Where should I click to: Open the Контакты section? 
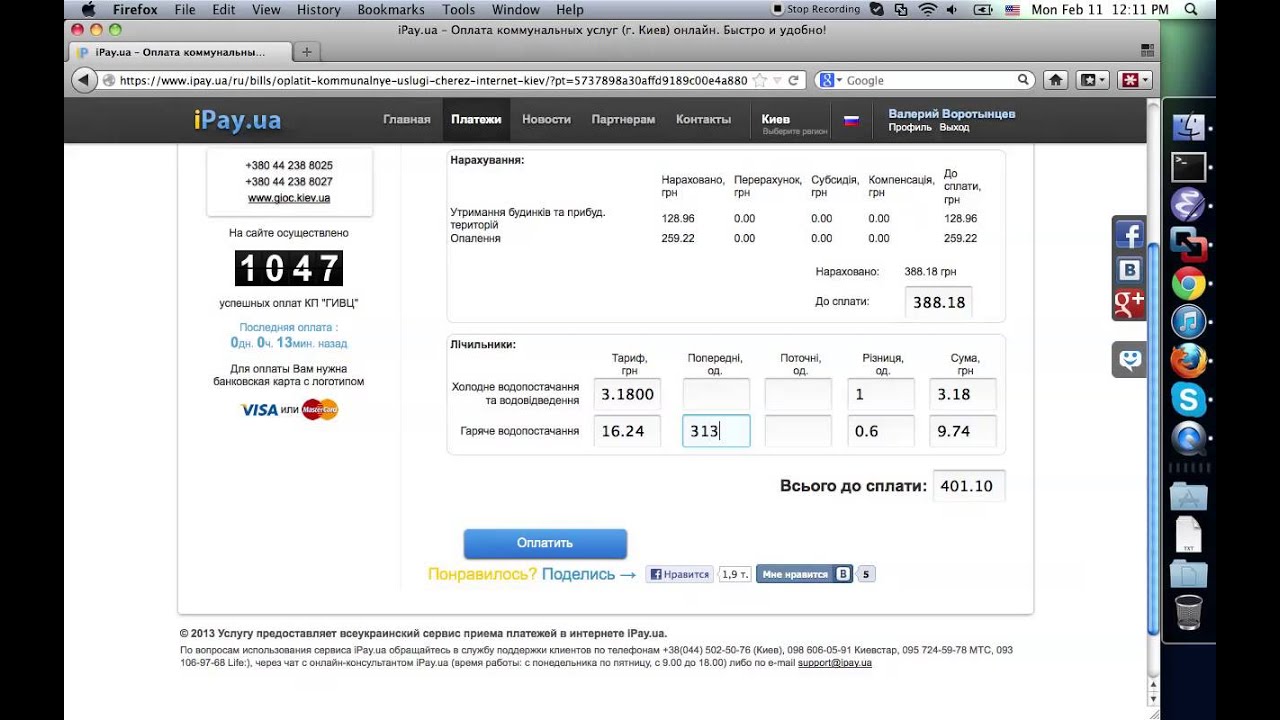703,119
